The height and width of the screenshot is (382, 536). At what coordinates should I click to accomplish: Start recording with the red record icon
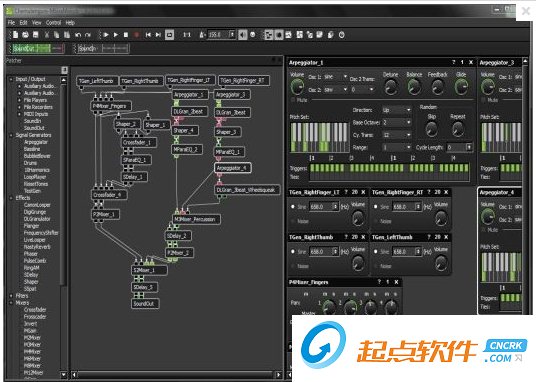tap(137, 35)
